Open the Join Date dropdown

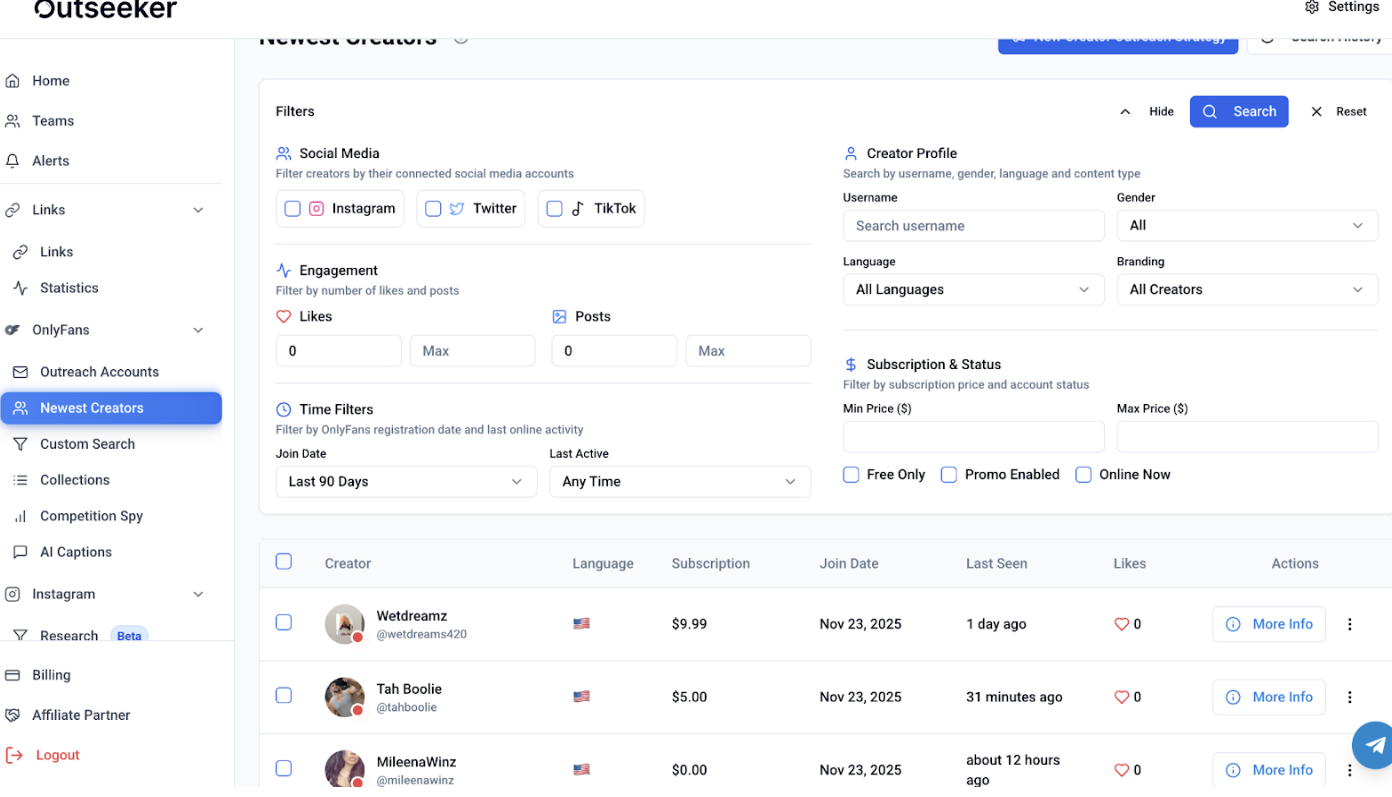(x=406, y=481)
